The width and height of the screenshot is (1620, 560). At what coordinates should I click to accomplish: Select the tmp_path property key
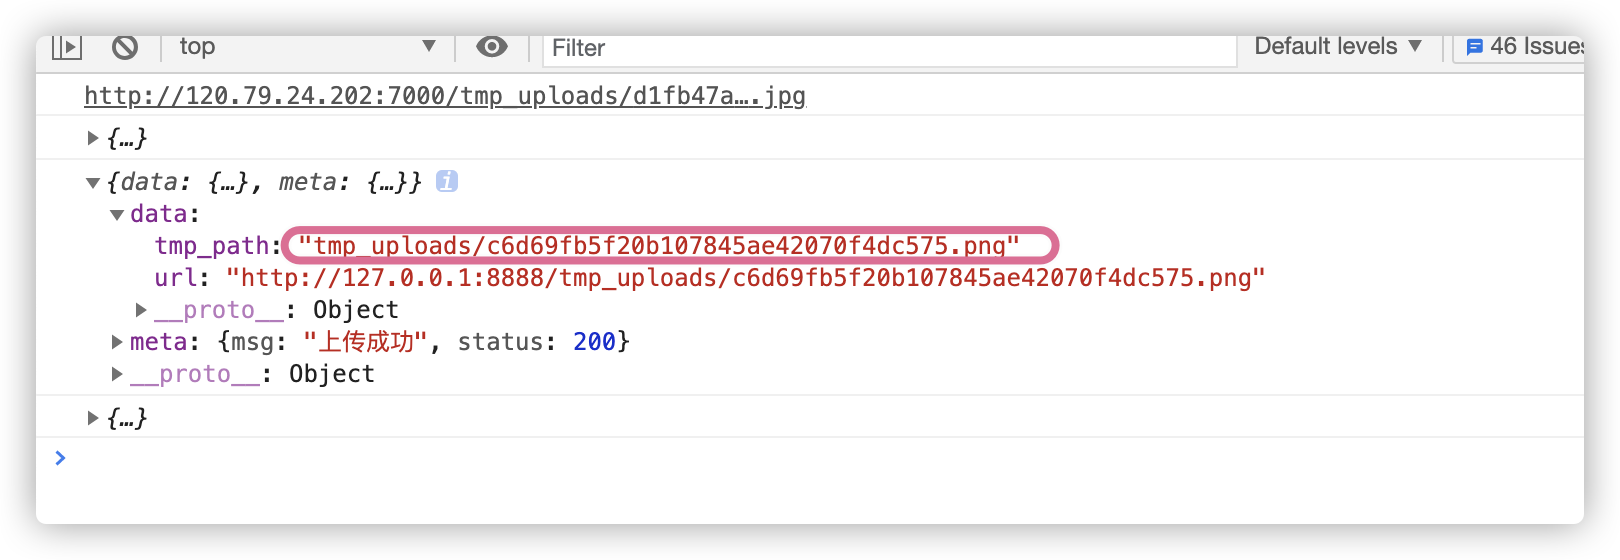(x=212, y=246)
